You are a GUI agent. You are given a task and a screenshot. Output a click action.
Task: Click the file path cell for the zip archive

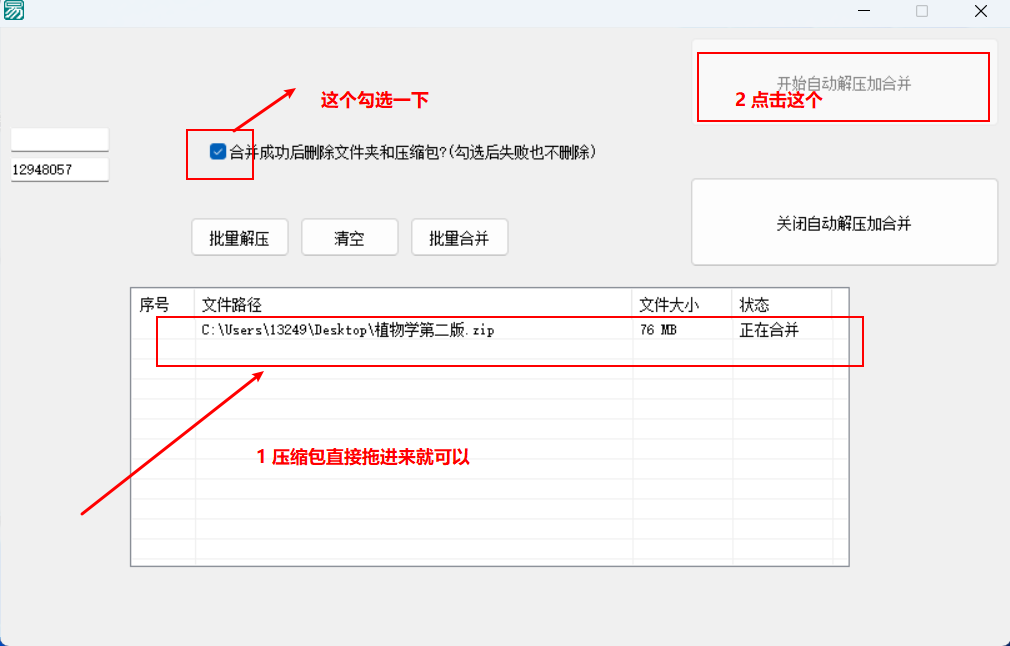click(348, 327)
